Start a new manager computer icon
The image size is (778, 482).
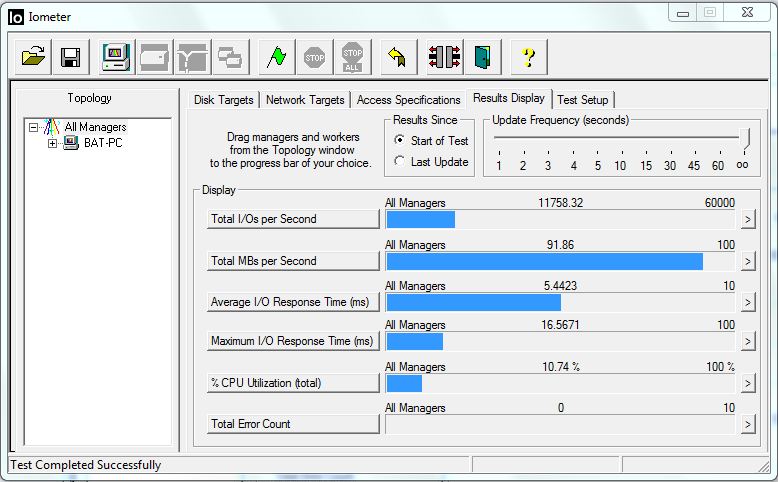116,57
